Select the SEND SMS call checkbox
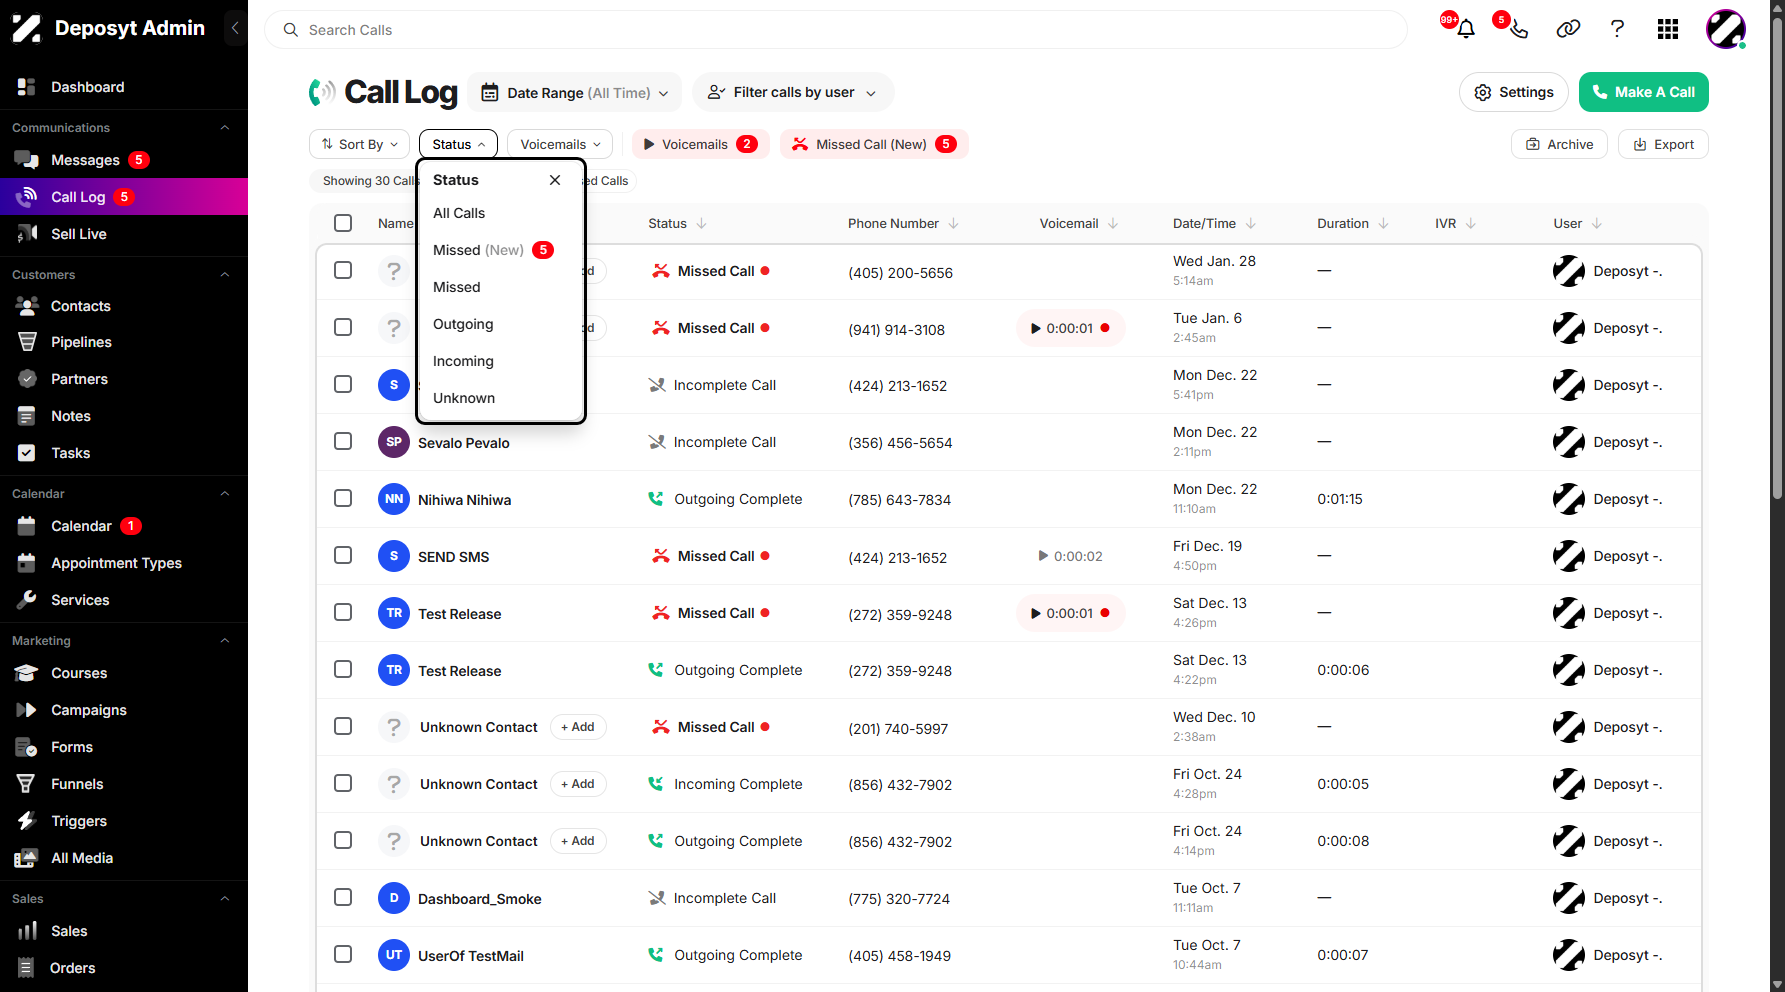This screenshot has width=1785, height=992. click(x=343, y=555)
